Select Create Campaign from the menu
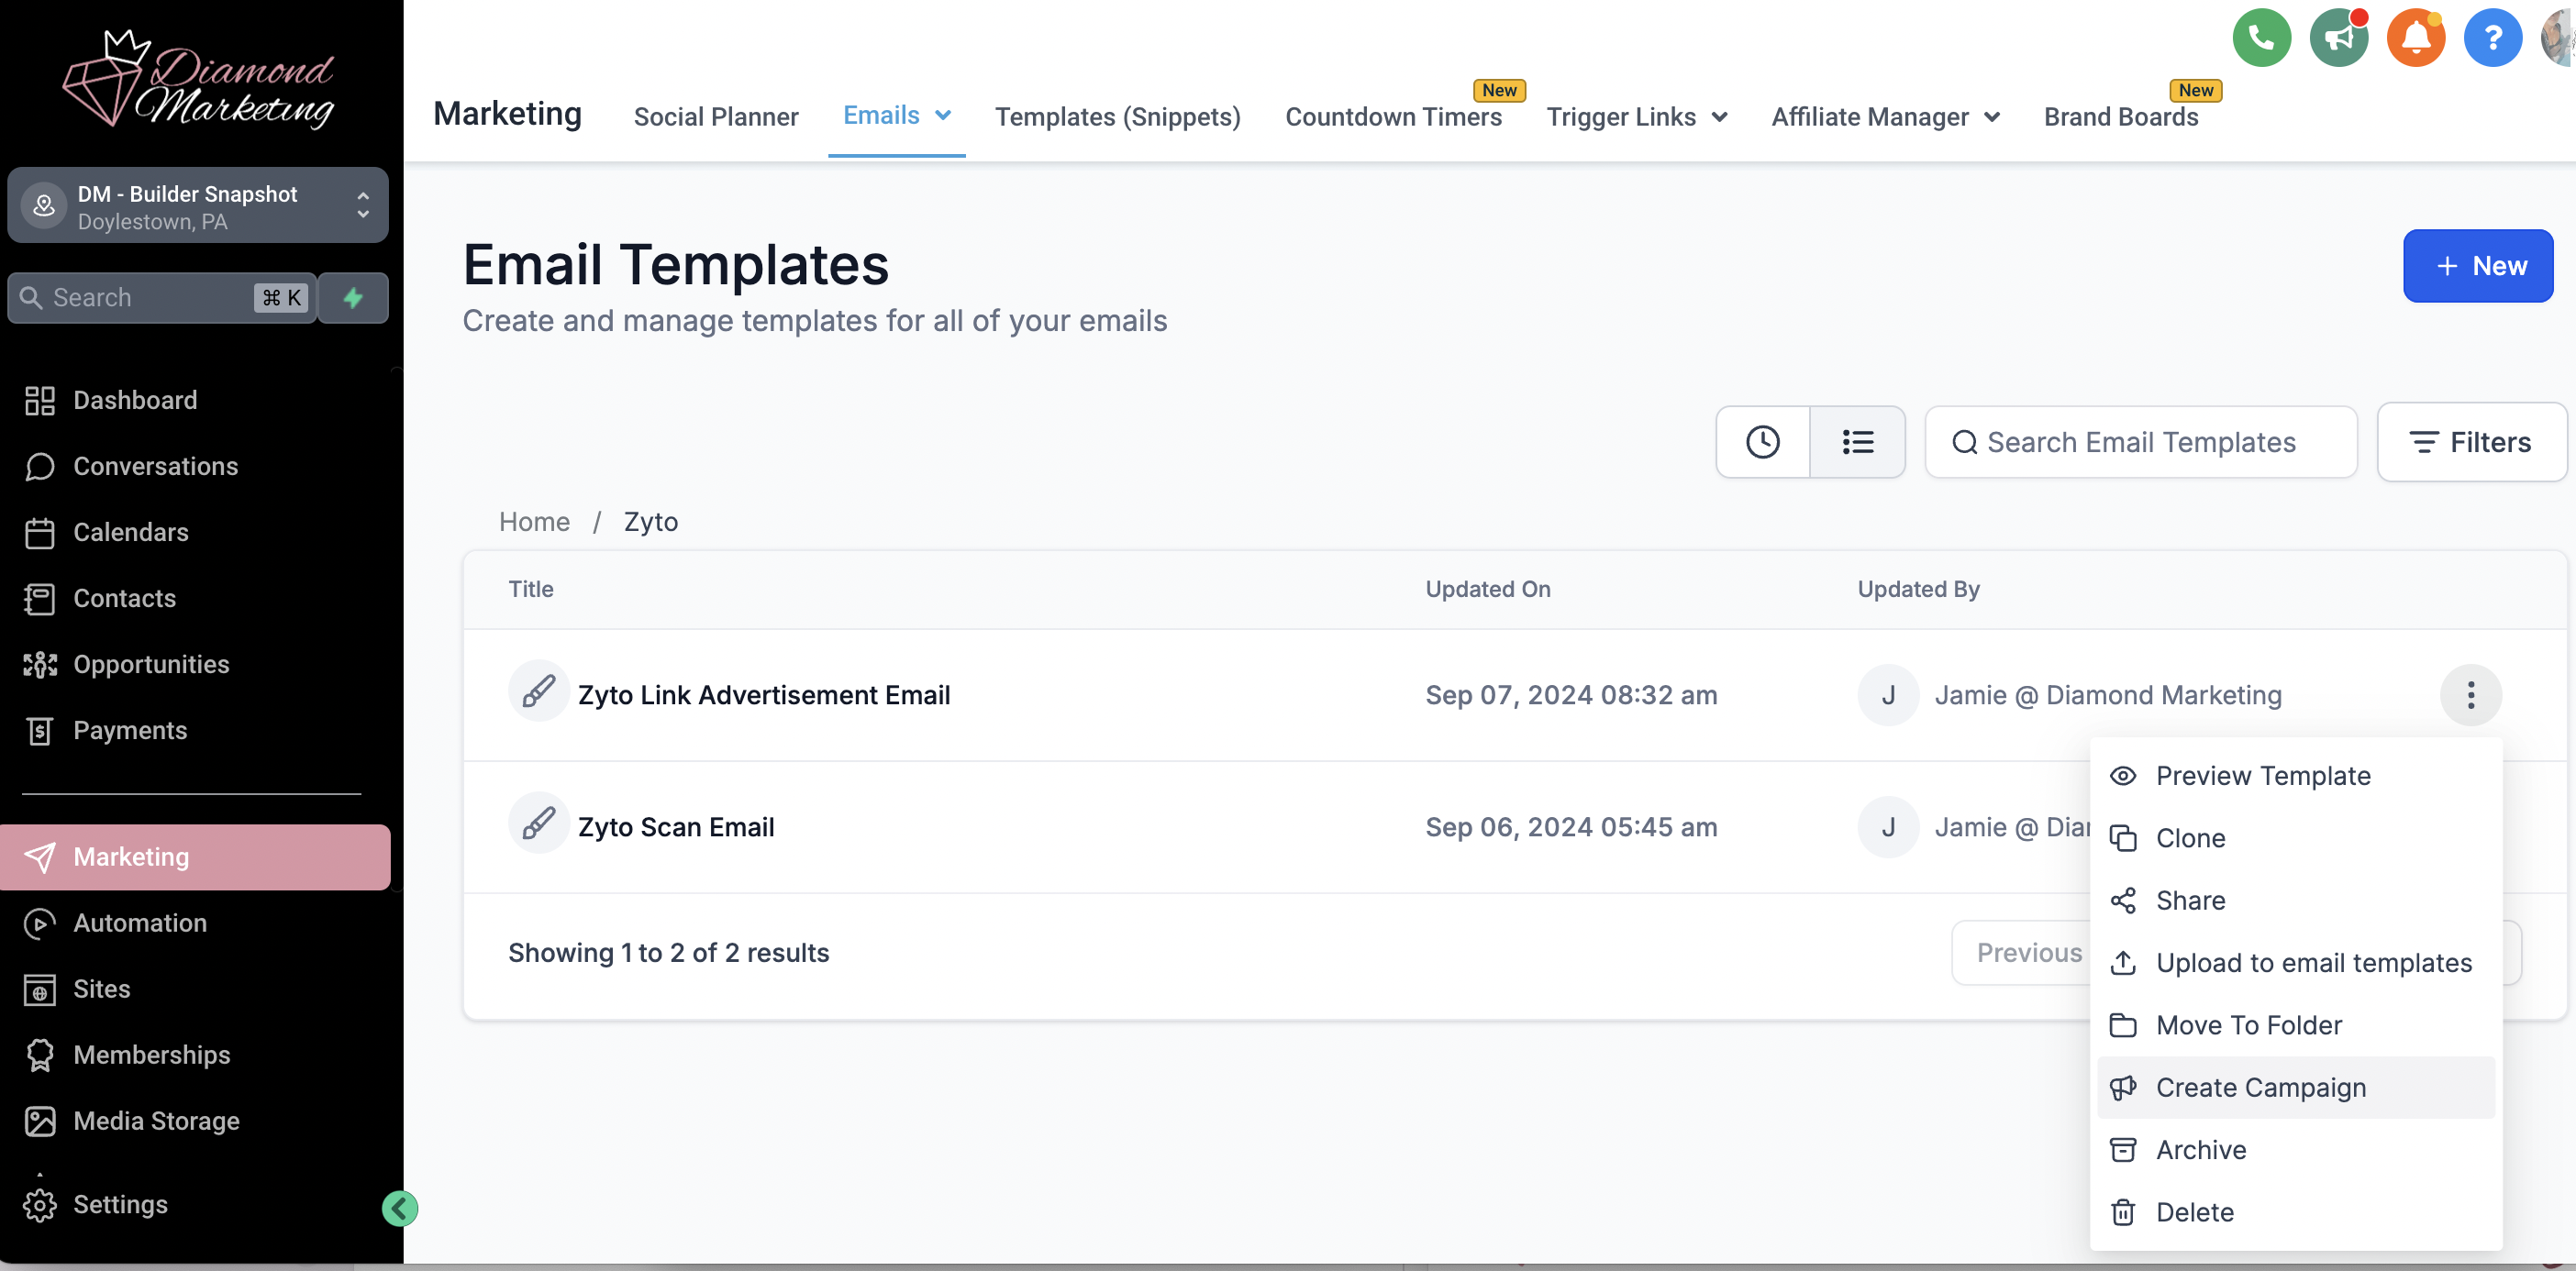This screenshot has height=1271, width=2576. [2295, 1087]
